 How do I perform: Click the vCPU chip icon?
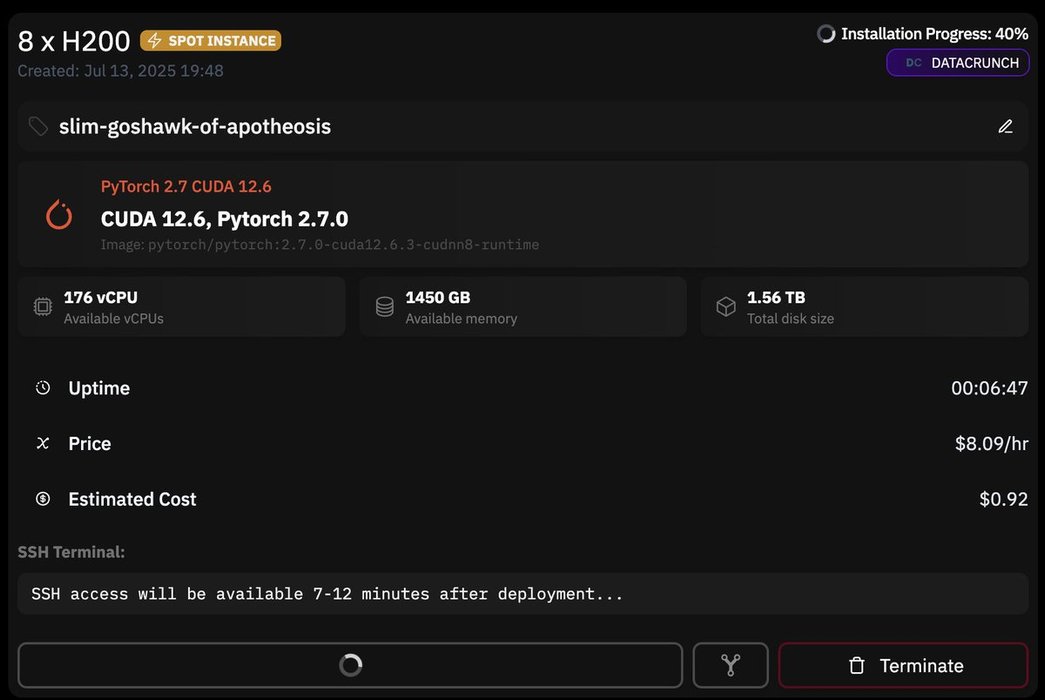(43, 307)
